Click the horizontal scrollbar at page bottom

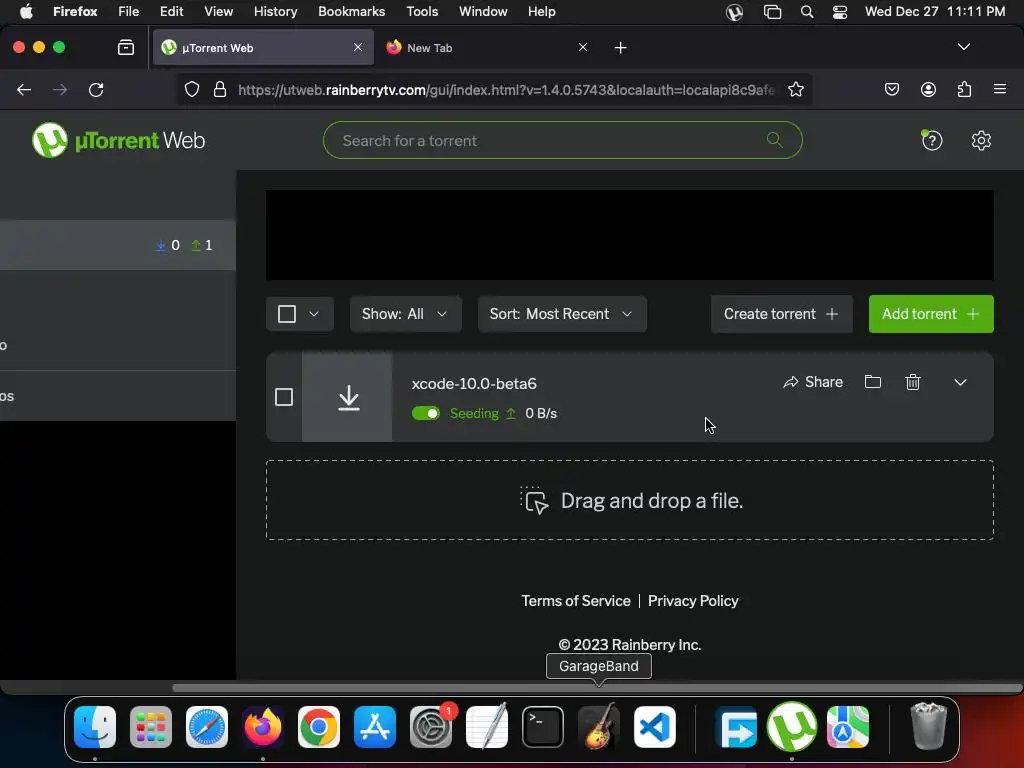[597, 688]
